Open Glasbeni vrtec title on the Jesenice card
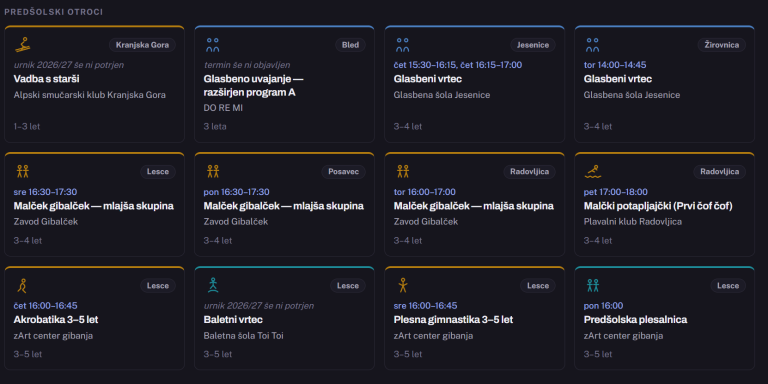 pyautogui.click(x=428, y=79)
